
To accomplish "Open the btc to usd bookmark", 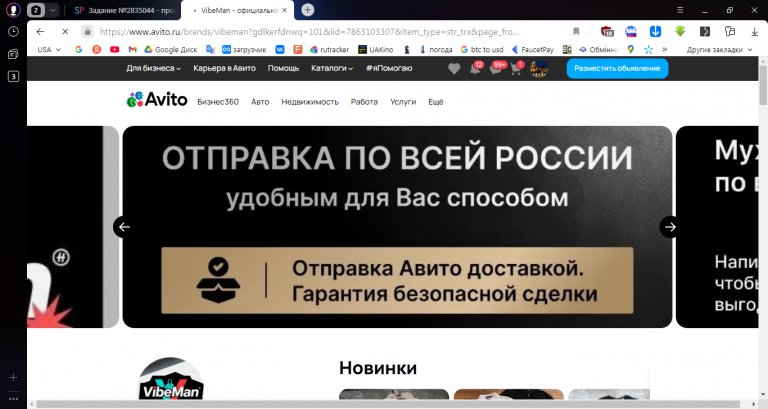I will click(x=482, y=49).
